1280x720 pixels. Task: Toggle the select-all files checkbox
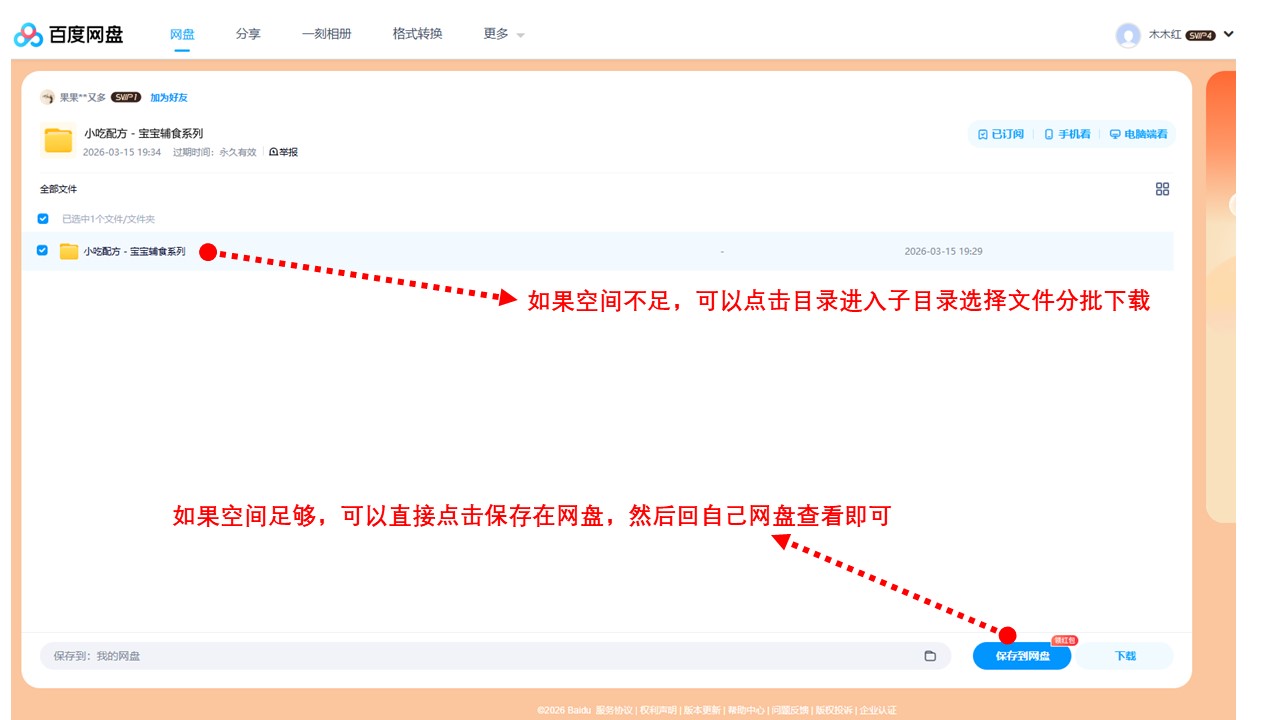coord(43,219)
